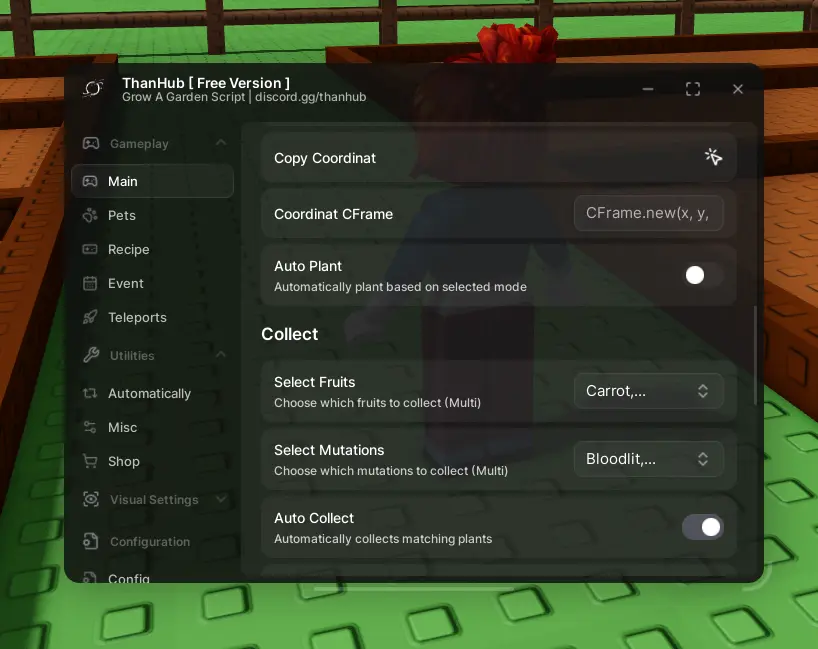Click the Recipe icon in sidebar
The image size is (818, 649).
(90, 249)
